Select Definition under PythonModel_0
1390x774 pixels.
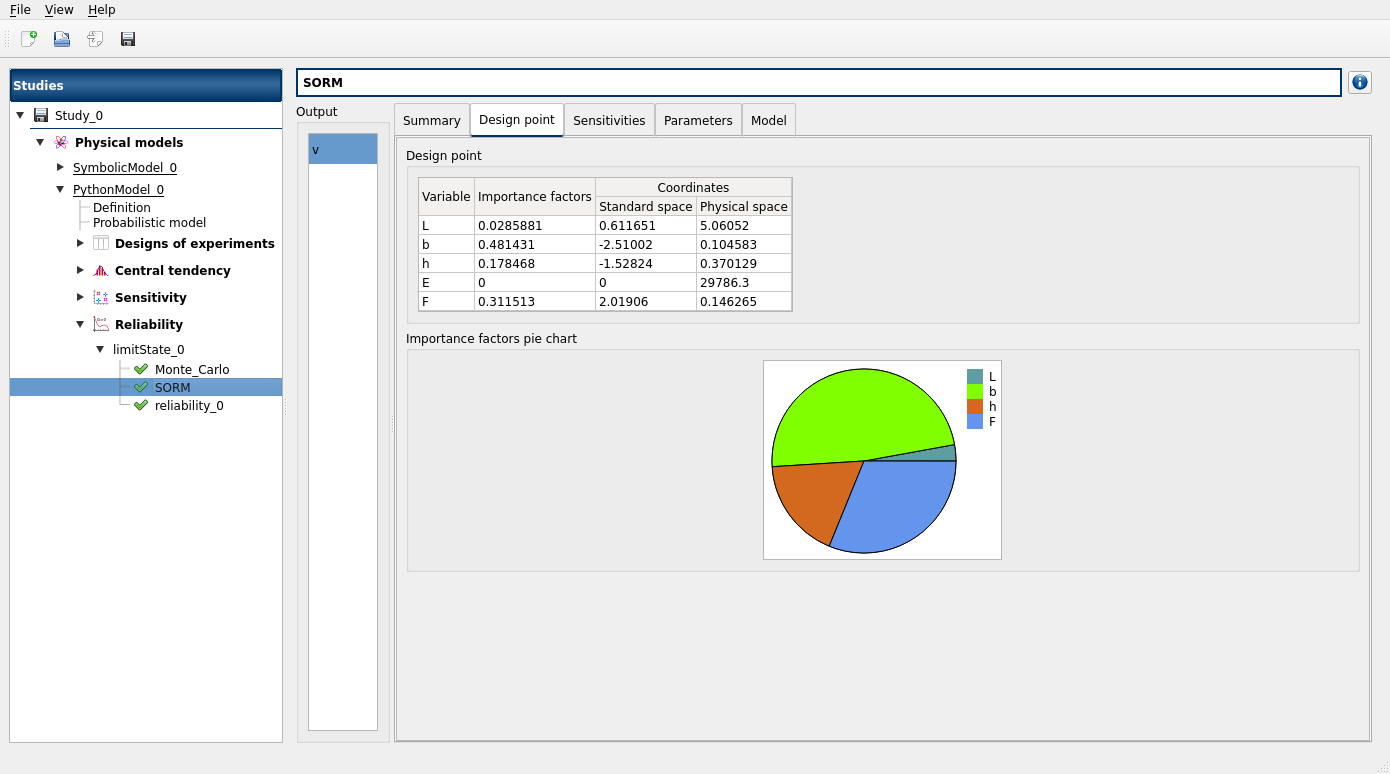tap(122, 208)
